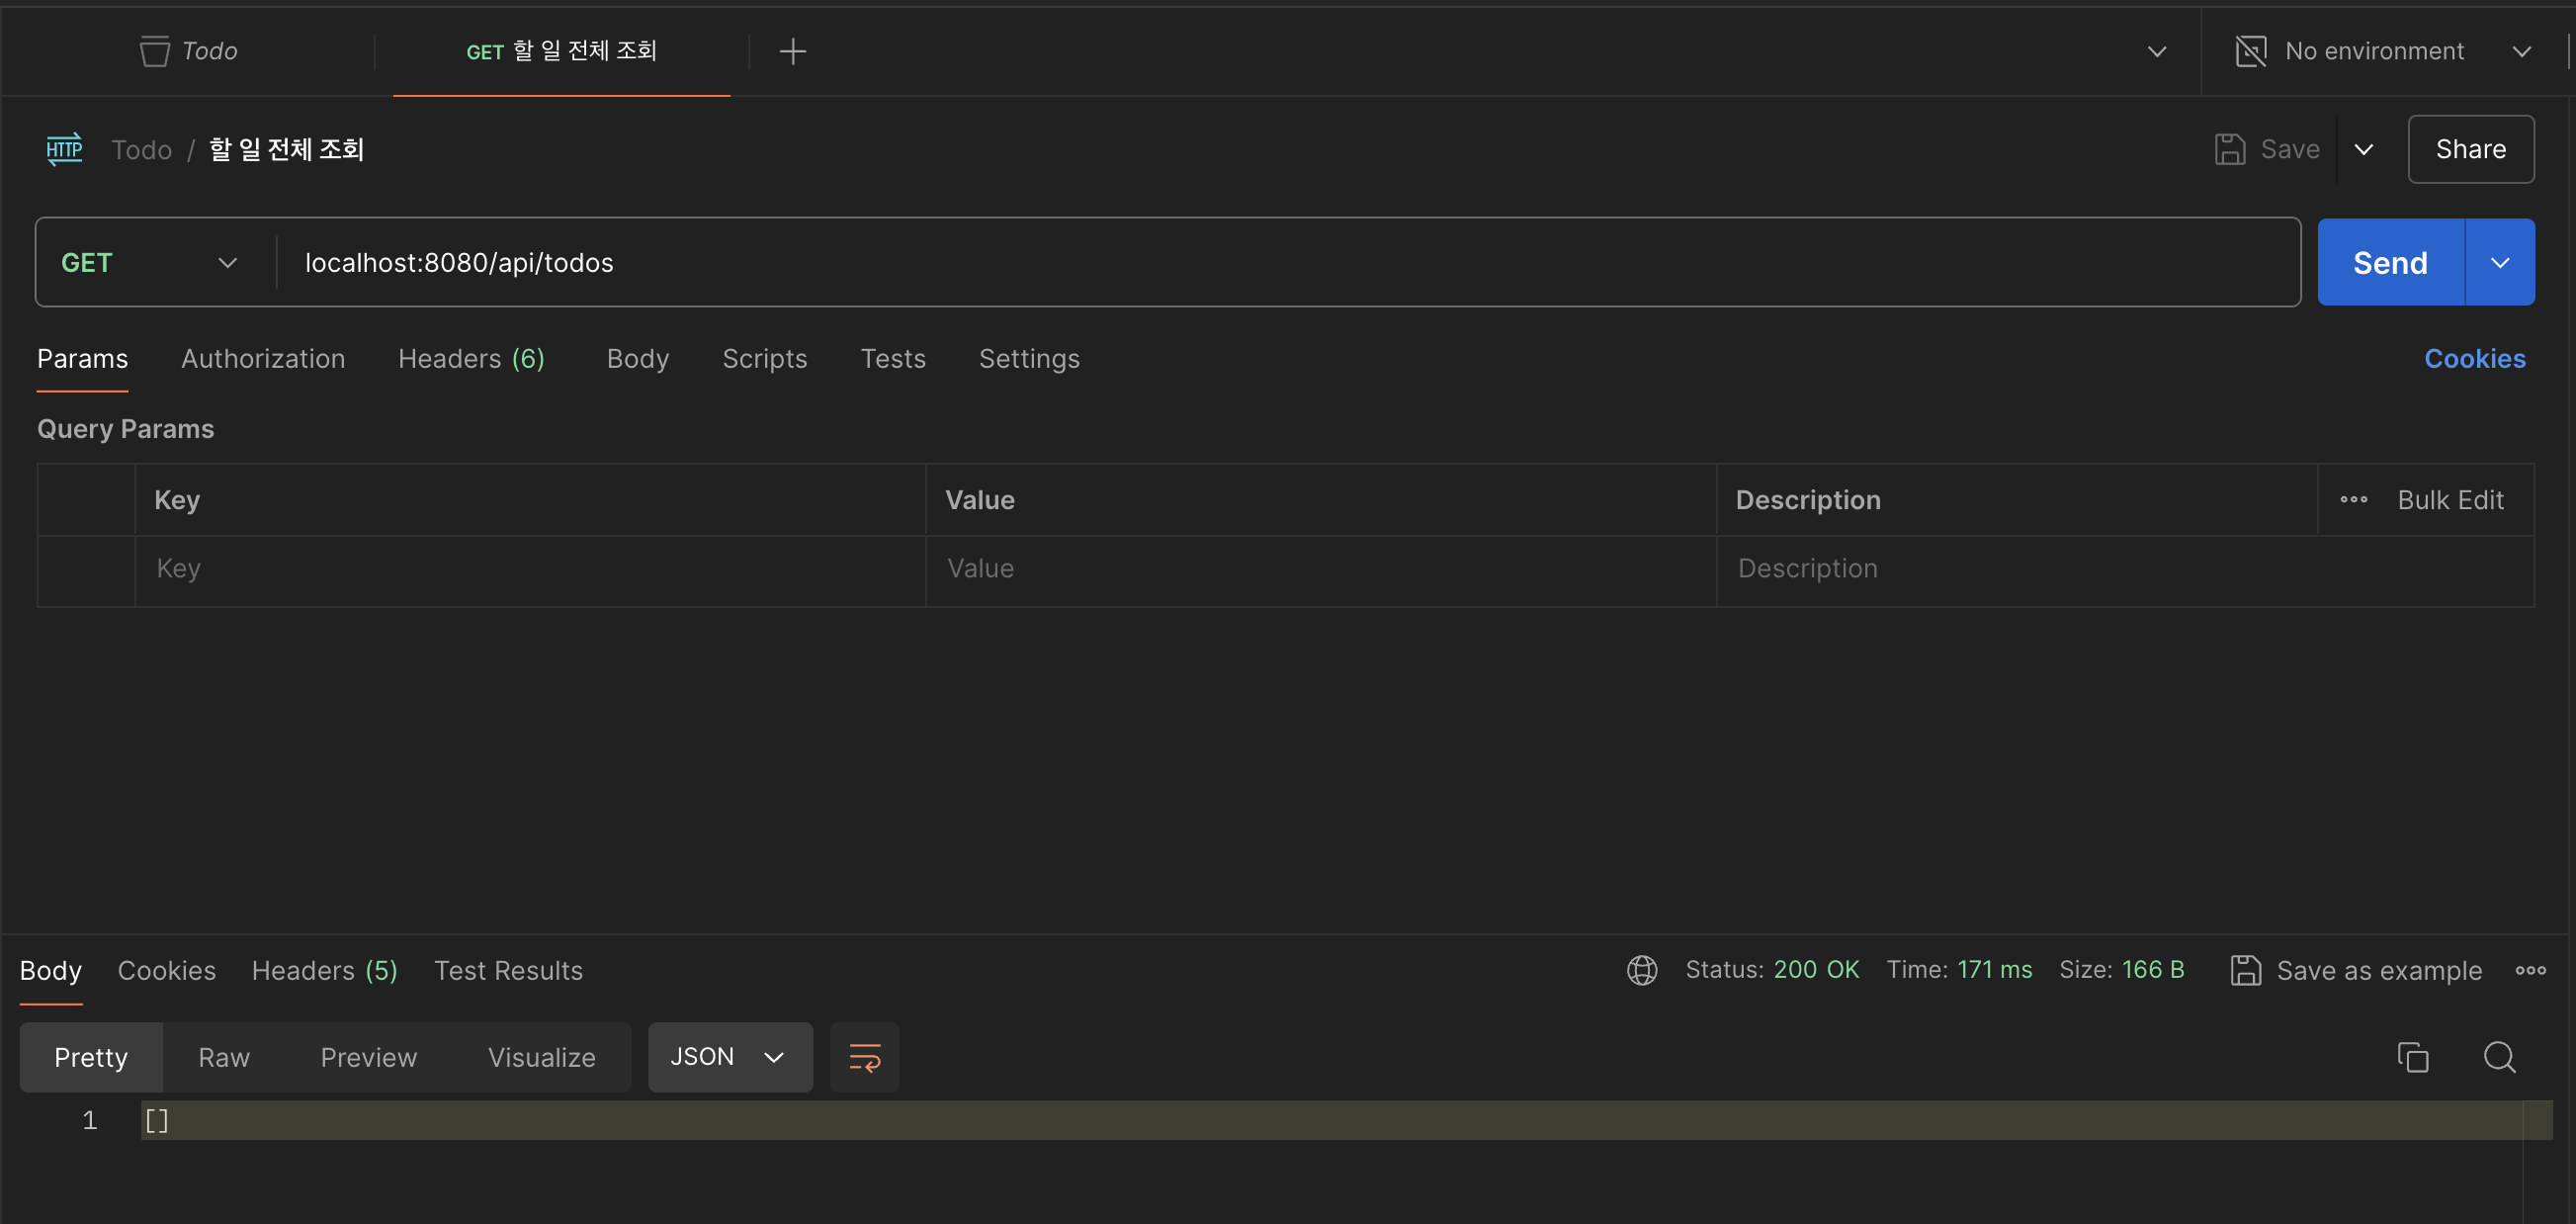The image size is (2576, 1224).
Task: Select Pretty response view
Action: coord(91,1057)
